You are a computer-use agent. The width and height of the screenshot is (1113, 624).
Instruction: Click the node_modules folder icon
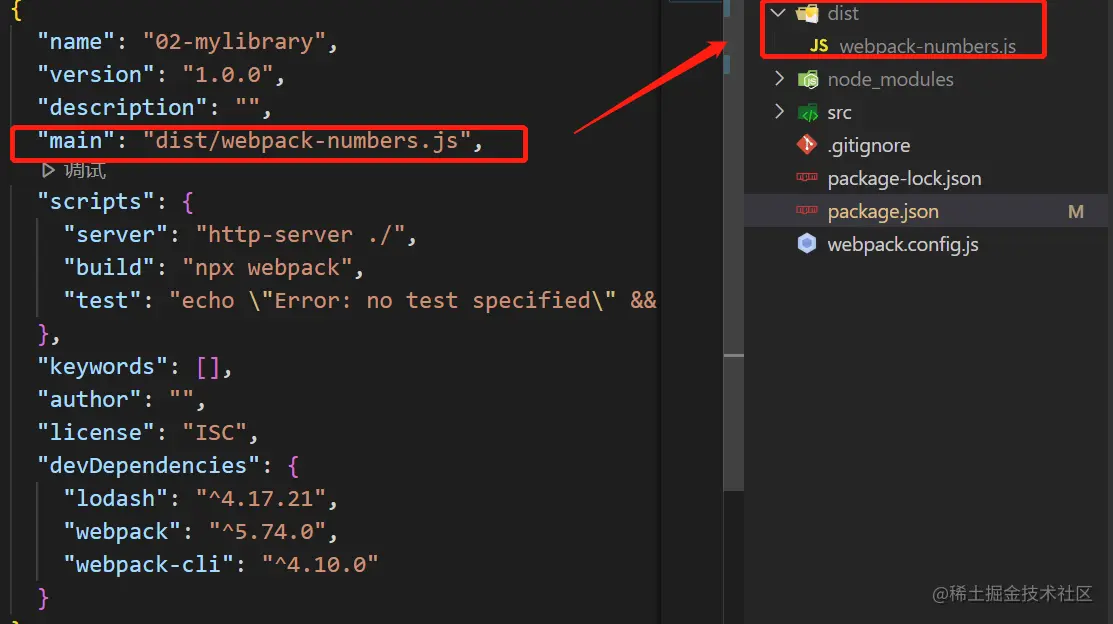808,79
